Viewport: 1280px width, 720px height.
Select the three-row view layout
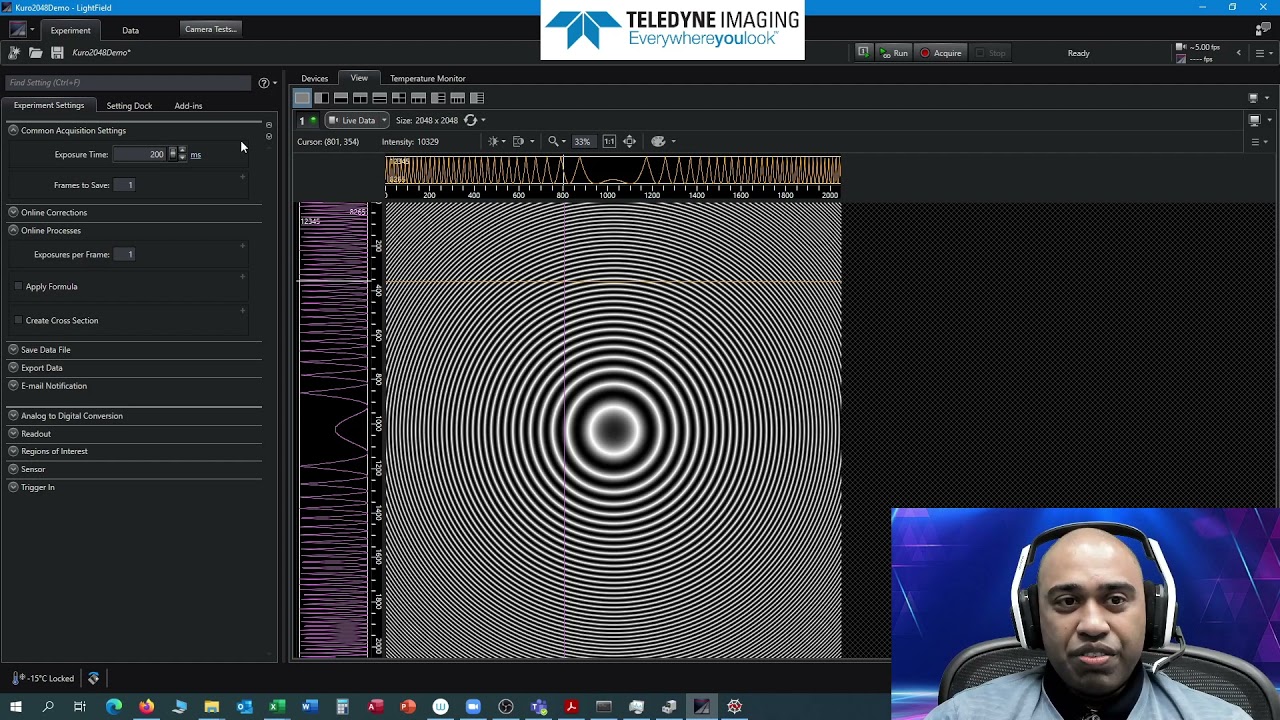(379, 98)
